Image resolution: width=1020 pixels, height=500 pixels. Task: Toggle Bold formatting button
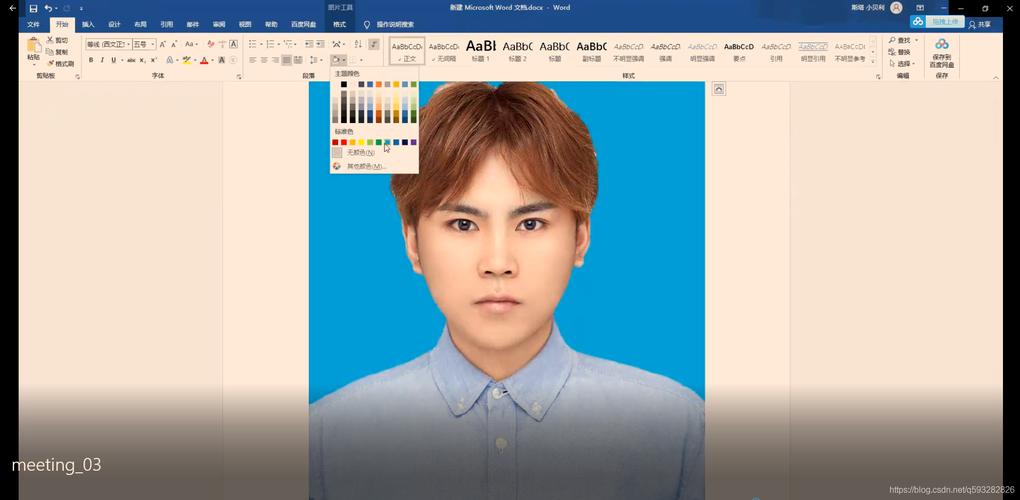tap(91, 60)
